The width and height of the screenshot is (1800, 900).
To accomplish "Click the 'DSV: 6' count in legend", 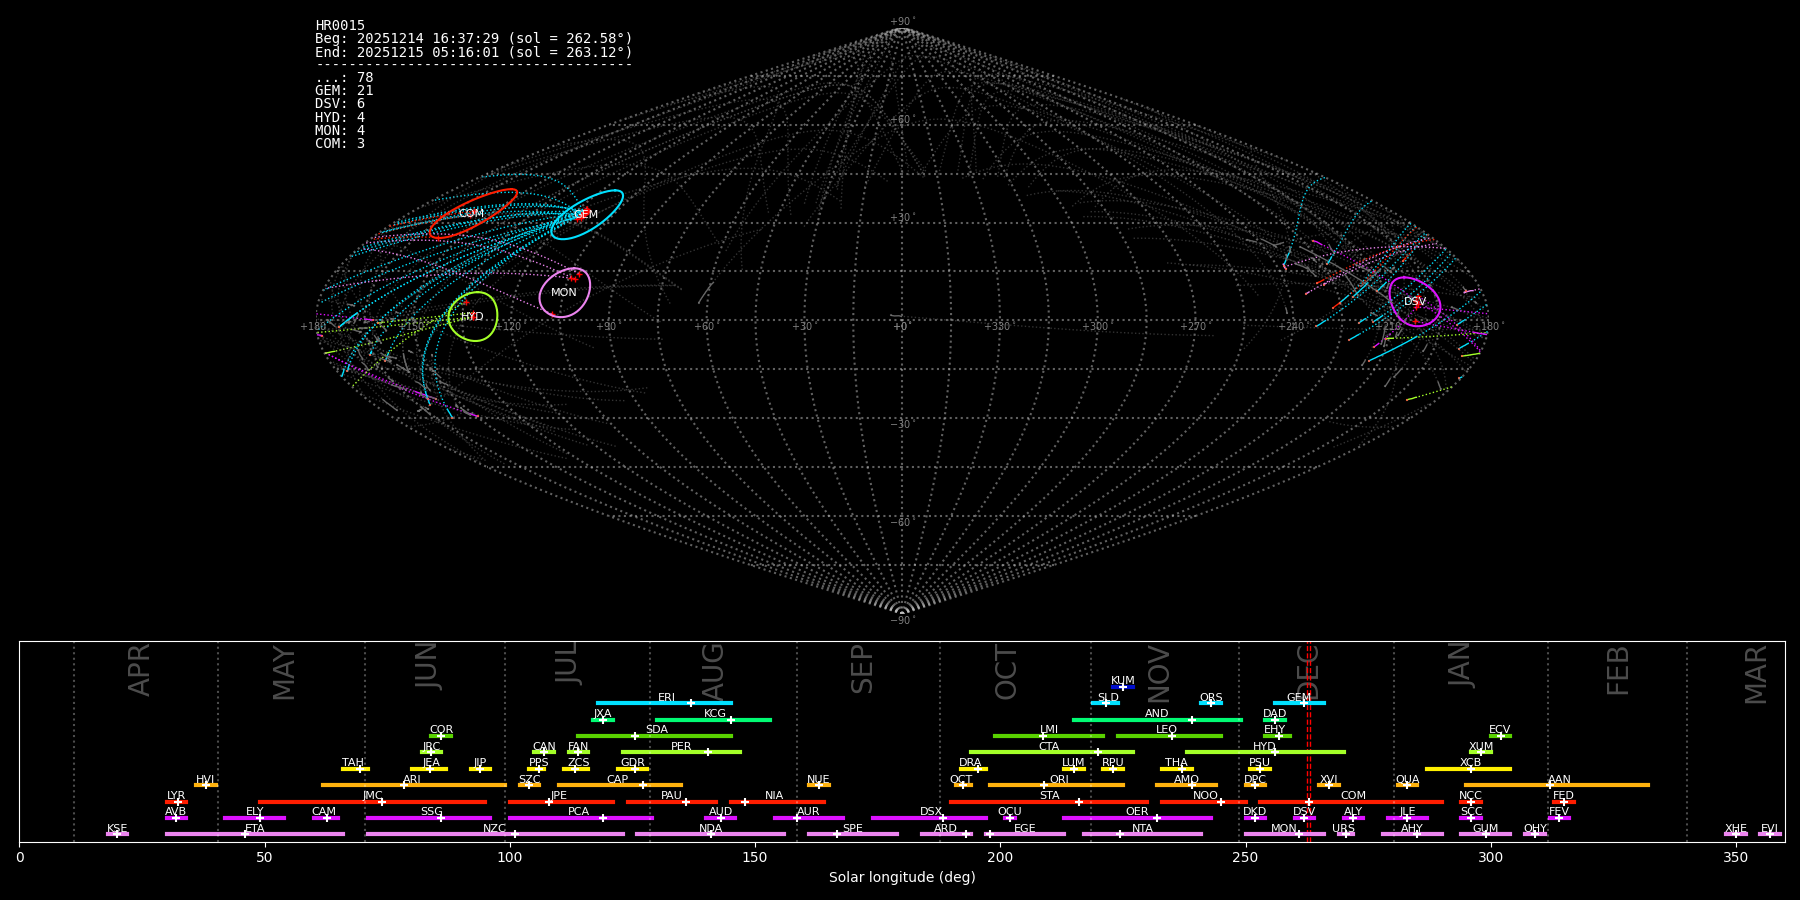I will (340, 103).
